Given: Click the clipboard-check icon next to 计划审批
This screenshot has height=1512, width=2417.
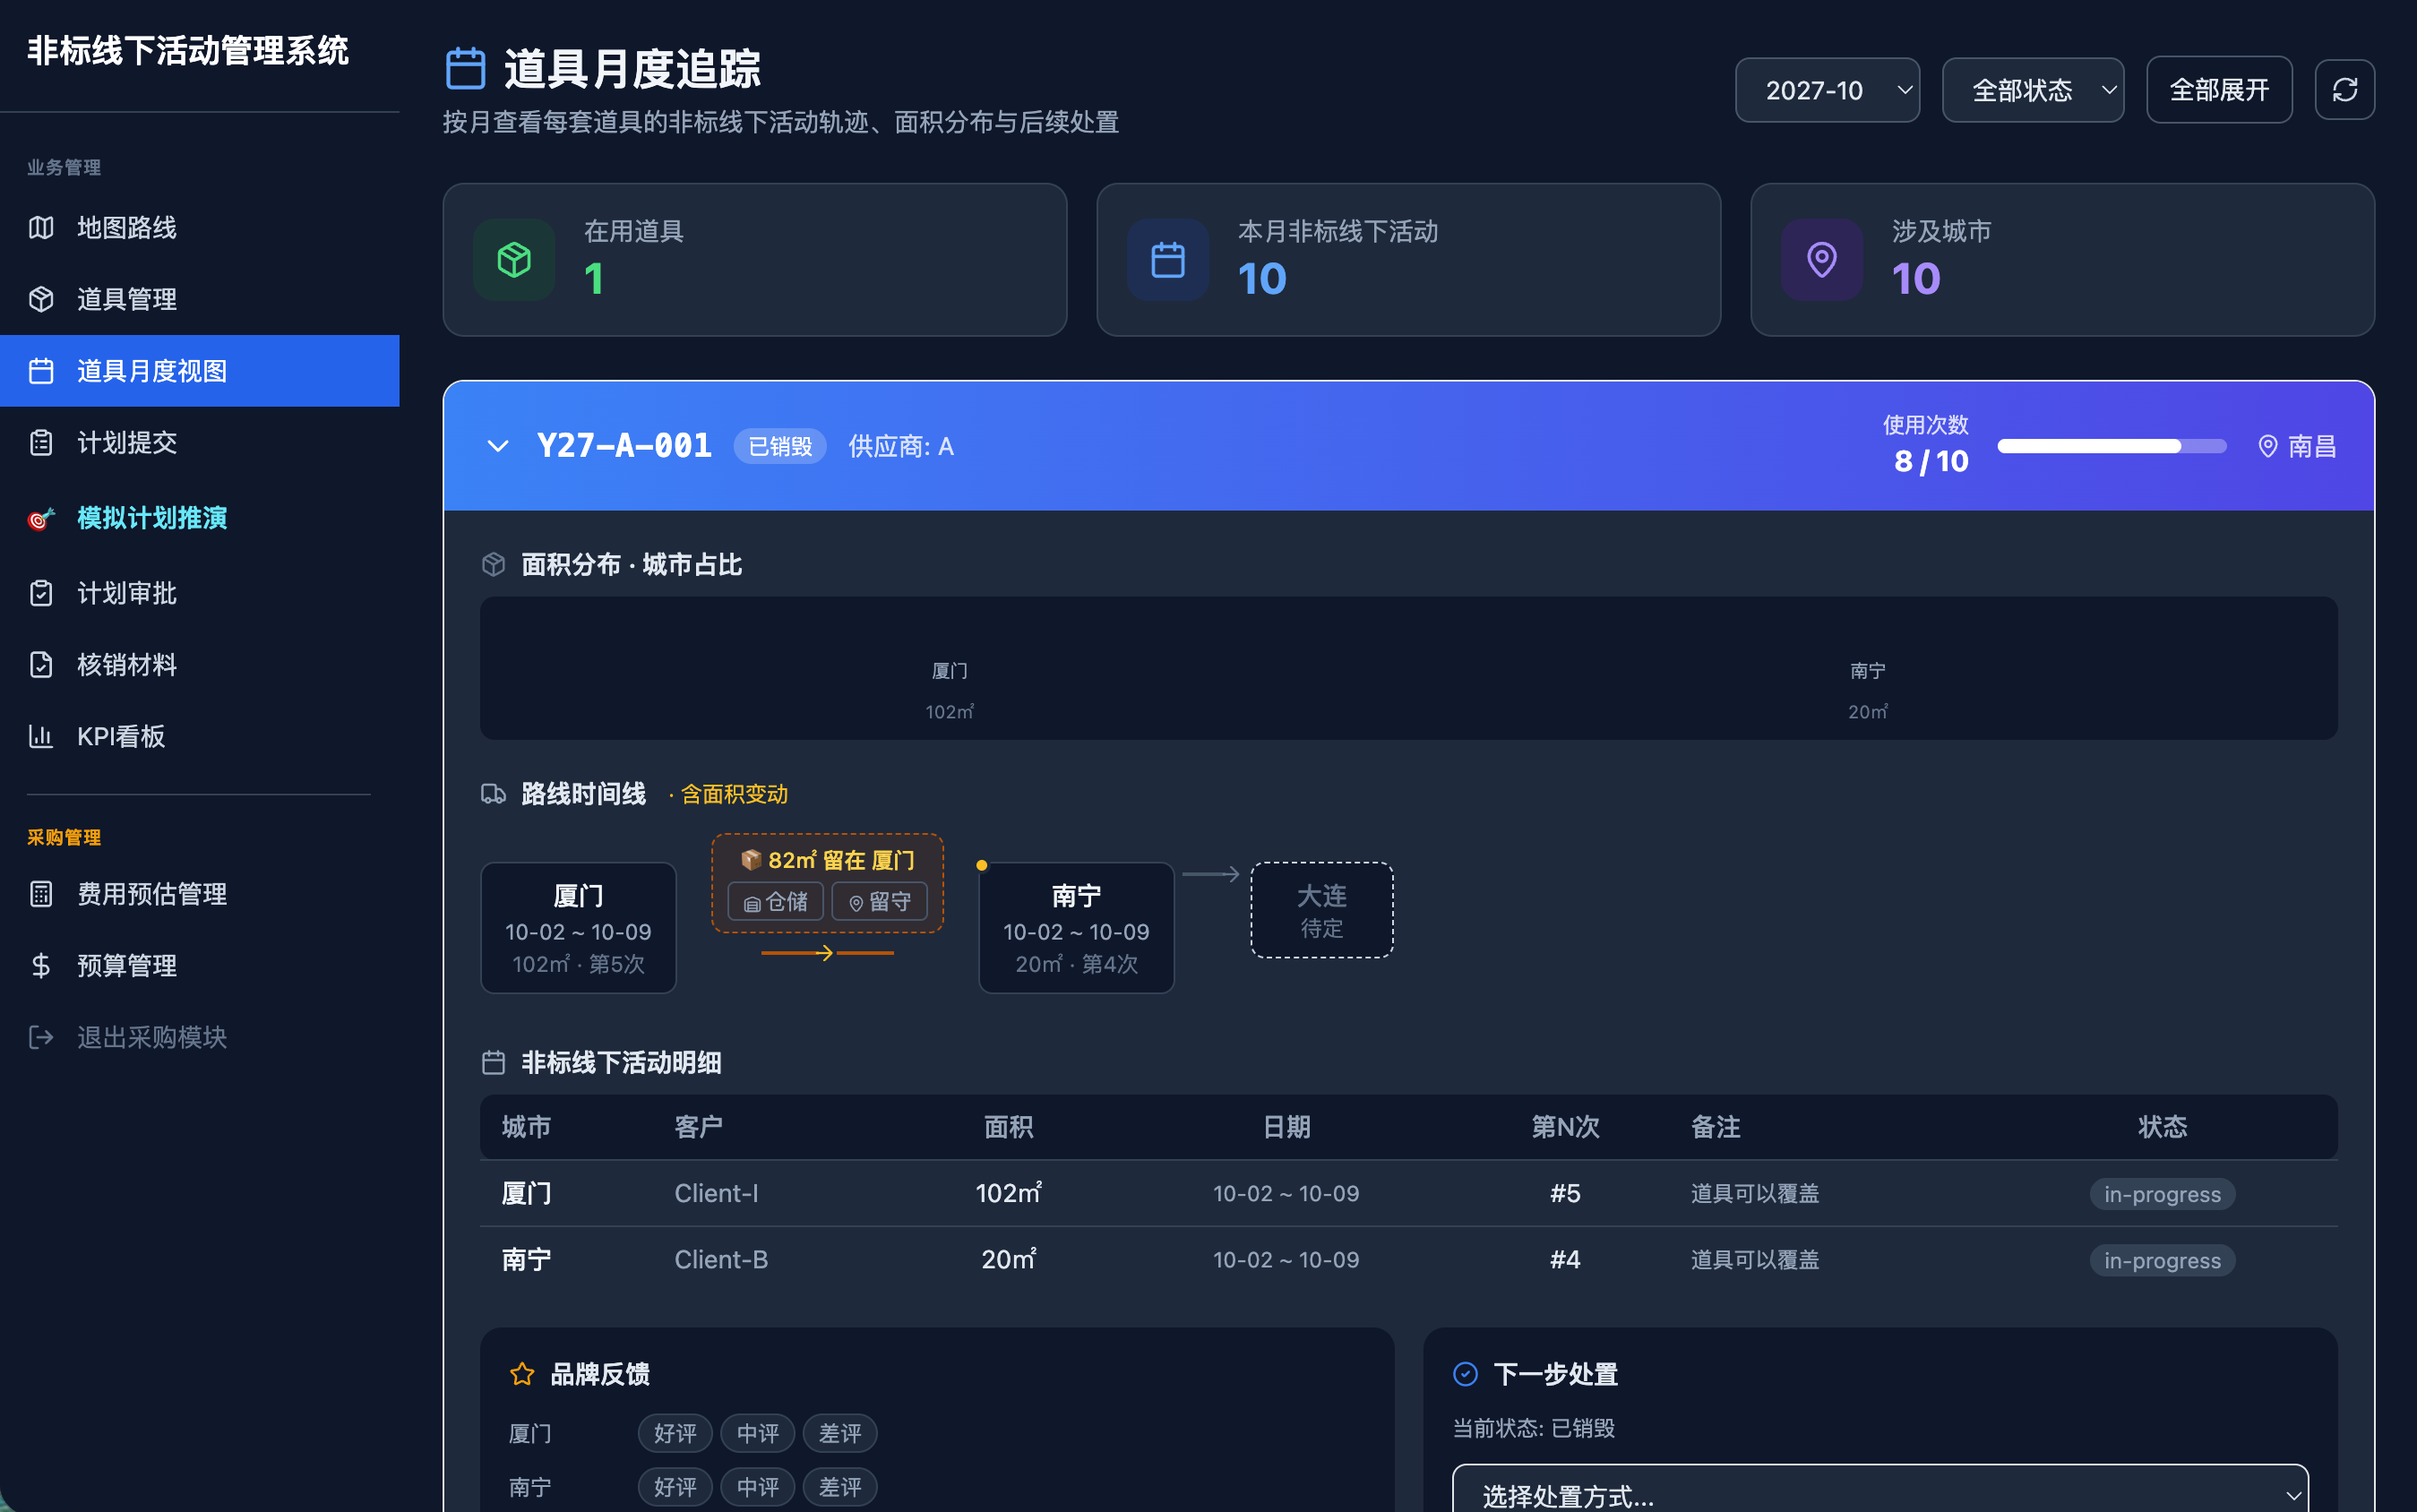Looking at the screenshot, I should 41,593.
